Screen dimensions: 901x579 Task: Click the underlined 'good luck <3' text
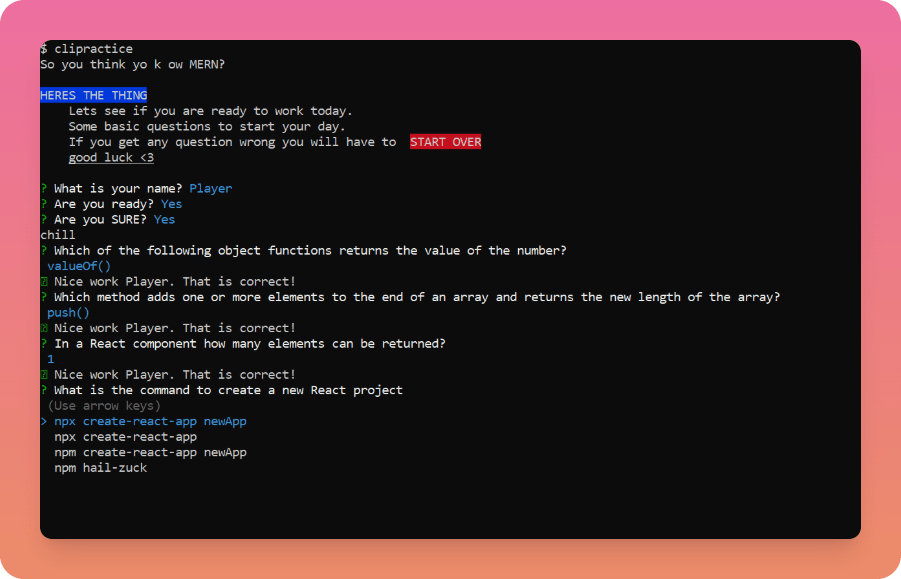111,157
